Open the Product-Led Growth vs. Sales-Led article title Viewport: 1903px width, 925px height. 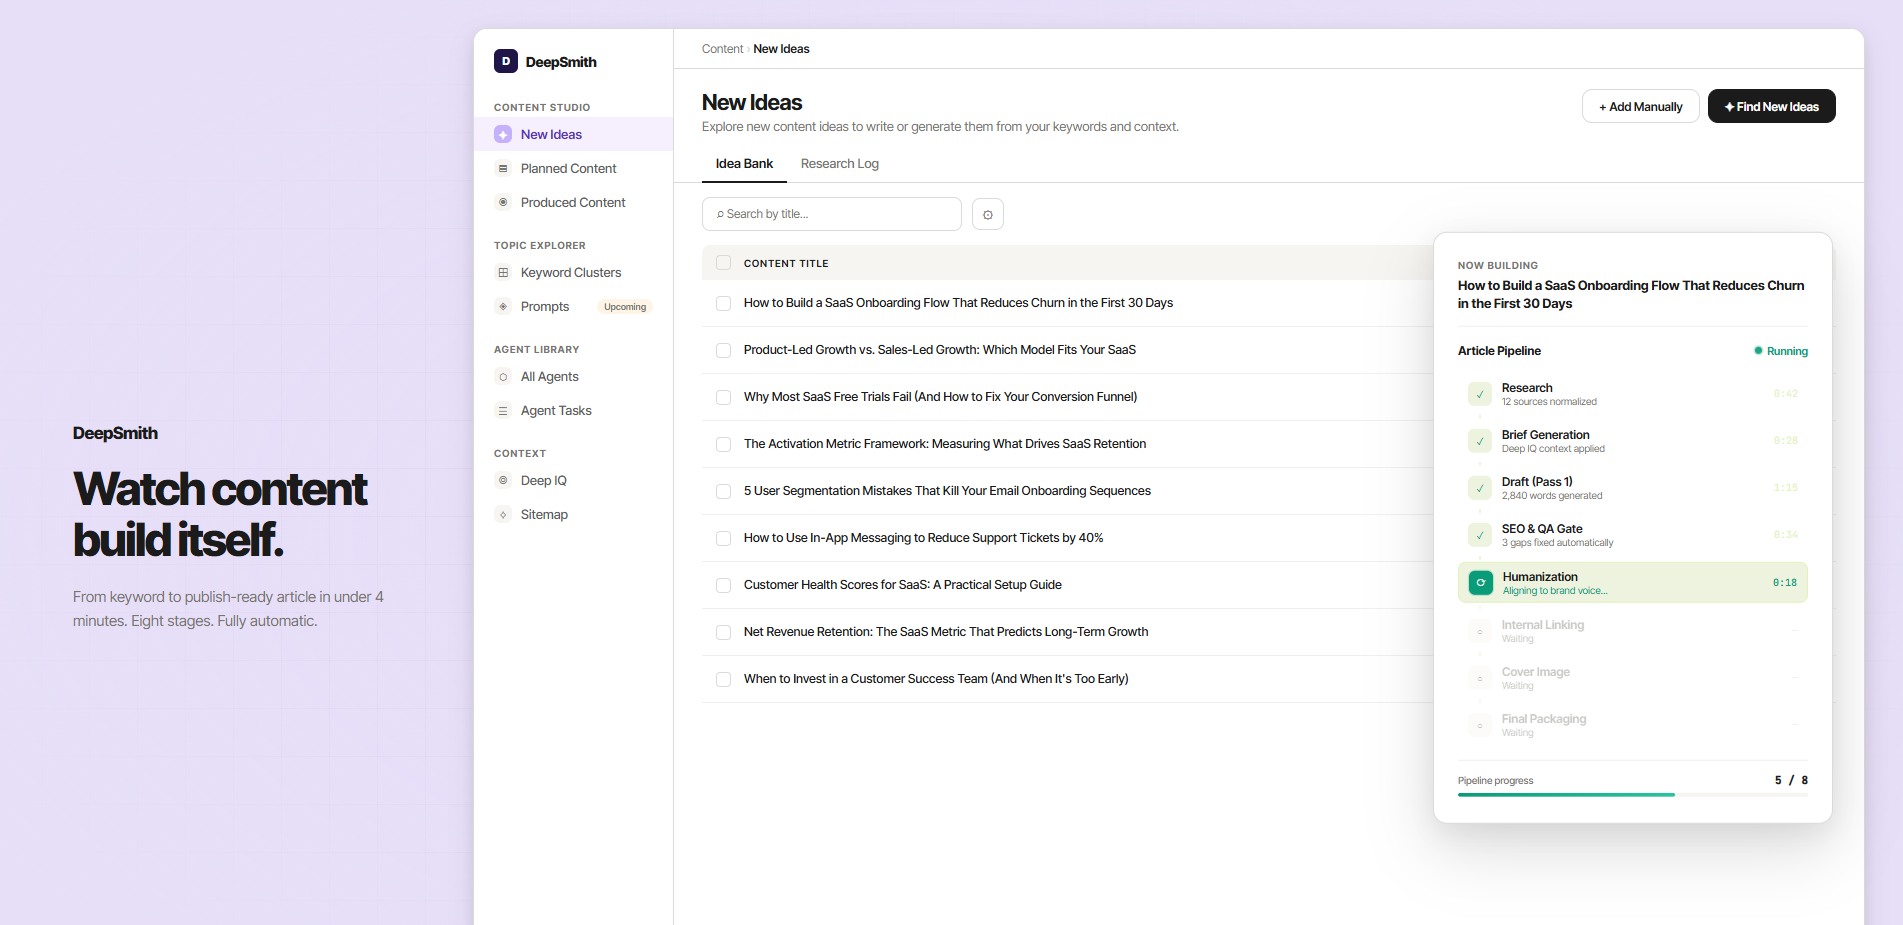[939, 350]
